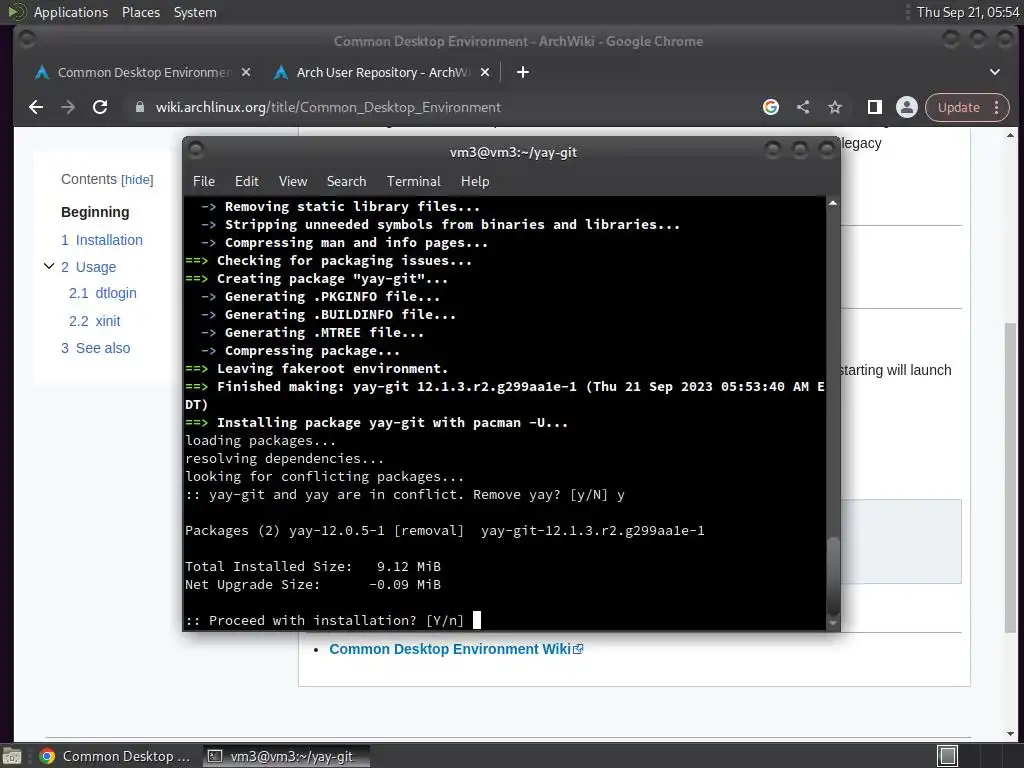Click Chrome window menu button top-left
The image size is (1024, 768).
click(x=27, y=40)
